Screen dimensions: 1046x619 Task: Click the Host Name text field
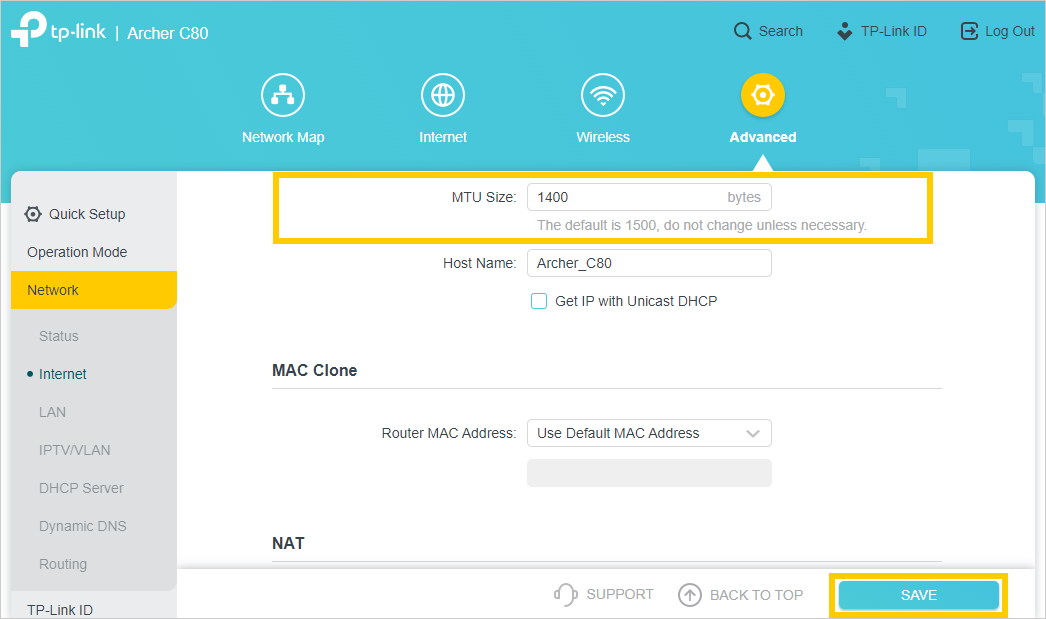(649, 263)
